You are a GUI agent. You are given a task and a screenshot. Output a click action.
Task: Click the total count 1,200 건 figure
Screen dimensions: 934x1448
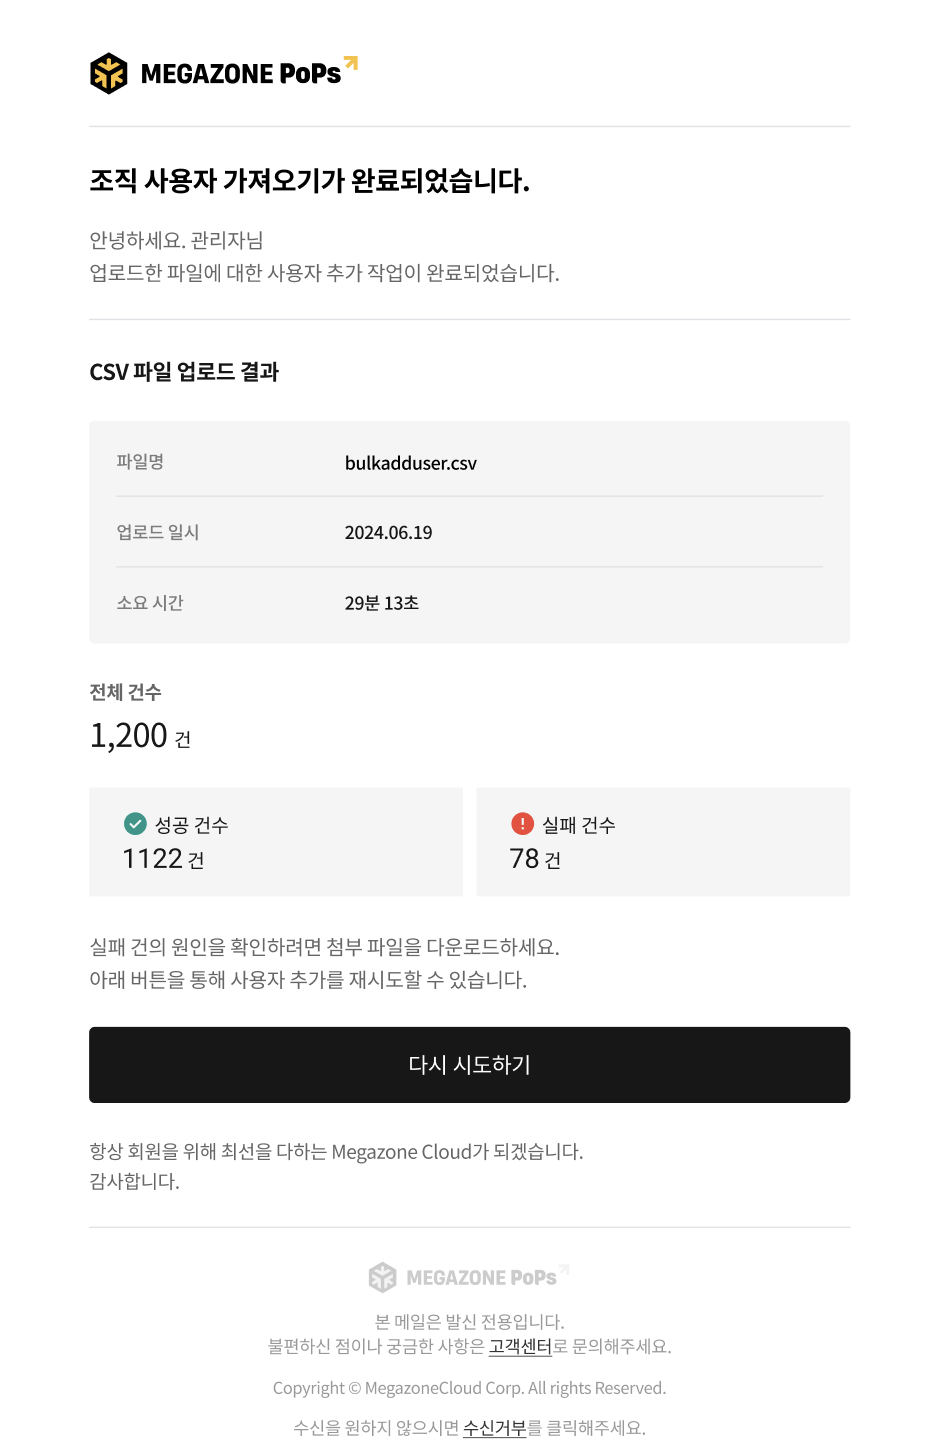pos(140,736)
